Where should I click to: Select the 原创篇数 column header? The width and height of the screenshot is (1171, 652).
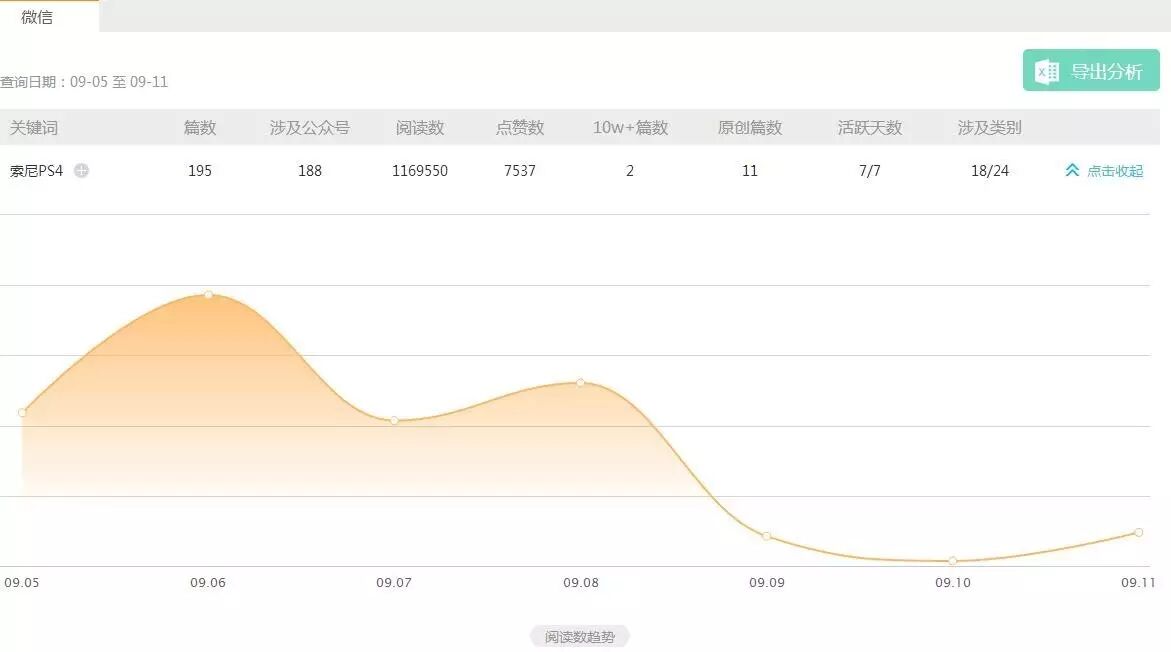(x=750, y=128)
